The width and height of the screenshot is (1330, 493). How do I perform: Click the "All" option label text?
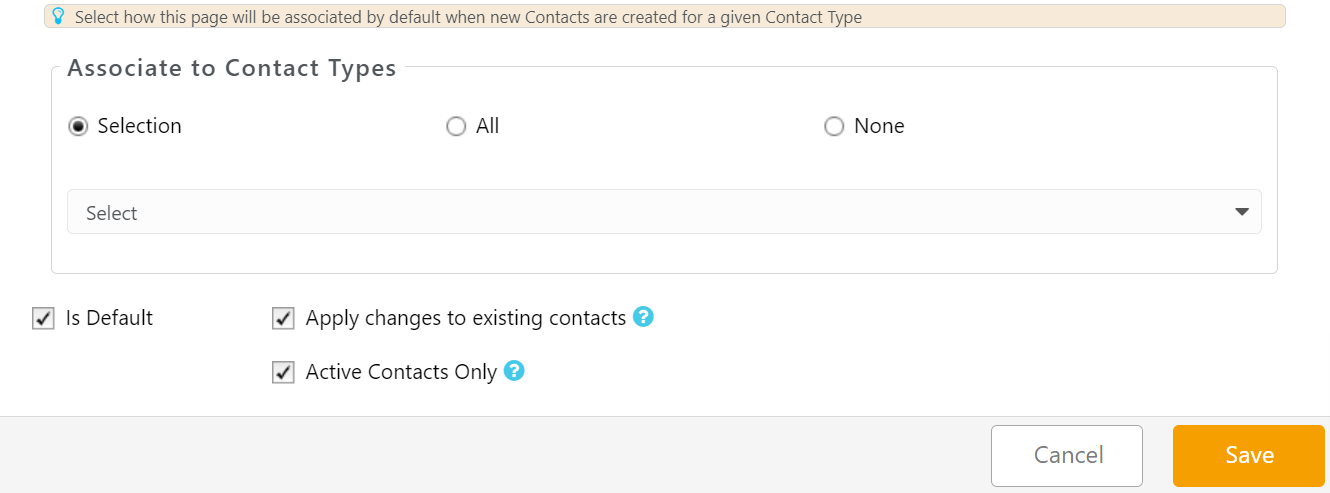tap(488, 126)
